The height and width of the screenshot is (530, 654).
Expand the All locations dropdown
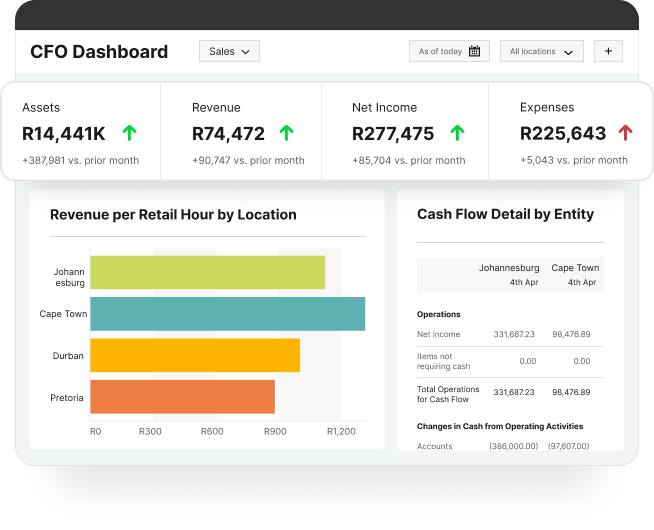pyautogui.click(x=541, y=51)
